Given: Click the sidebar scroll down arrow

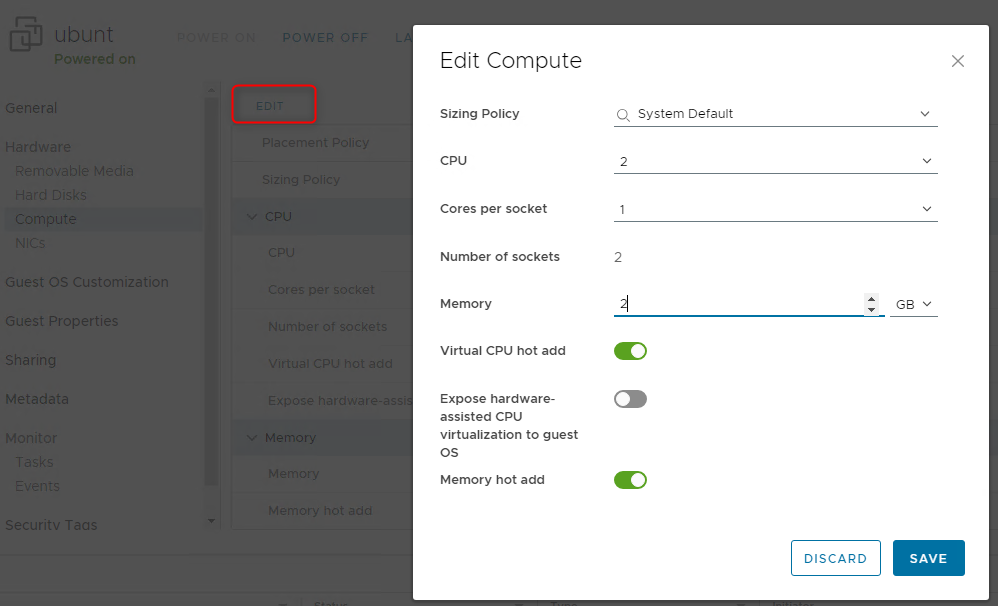Looking at the screenshot, I should (x=211, y=521).
